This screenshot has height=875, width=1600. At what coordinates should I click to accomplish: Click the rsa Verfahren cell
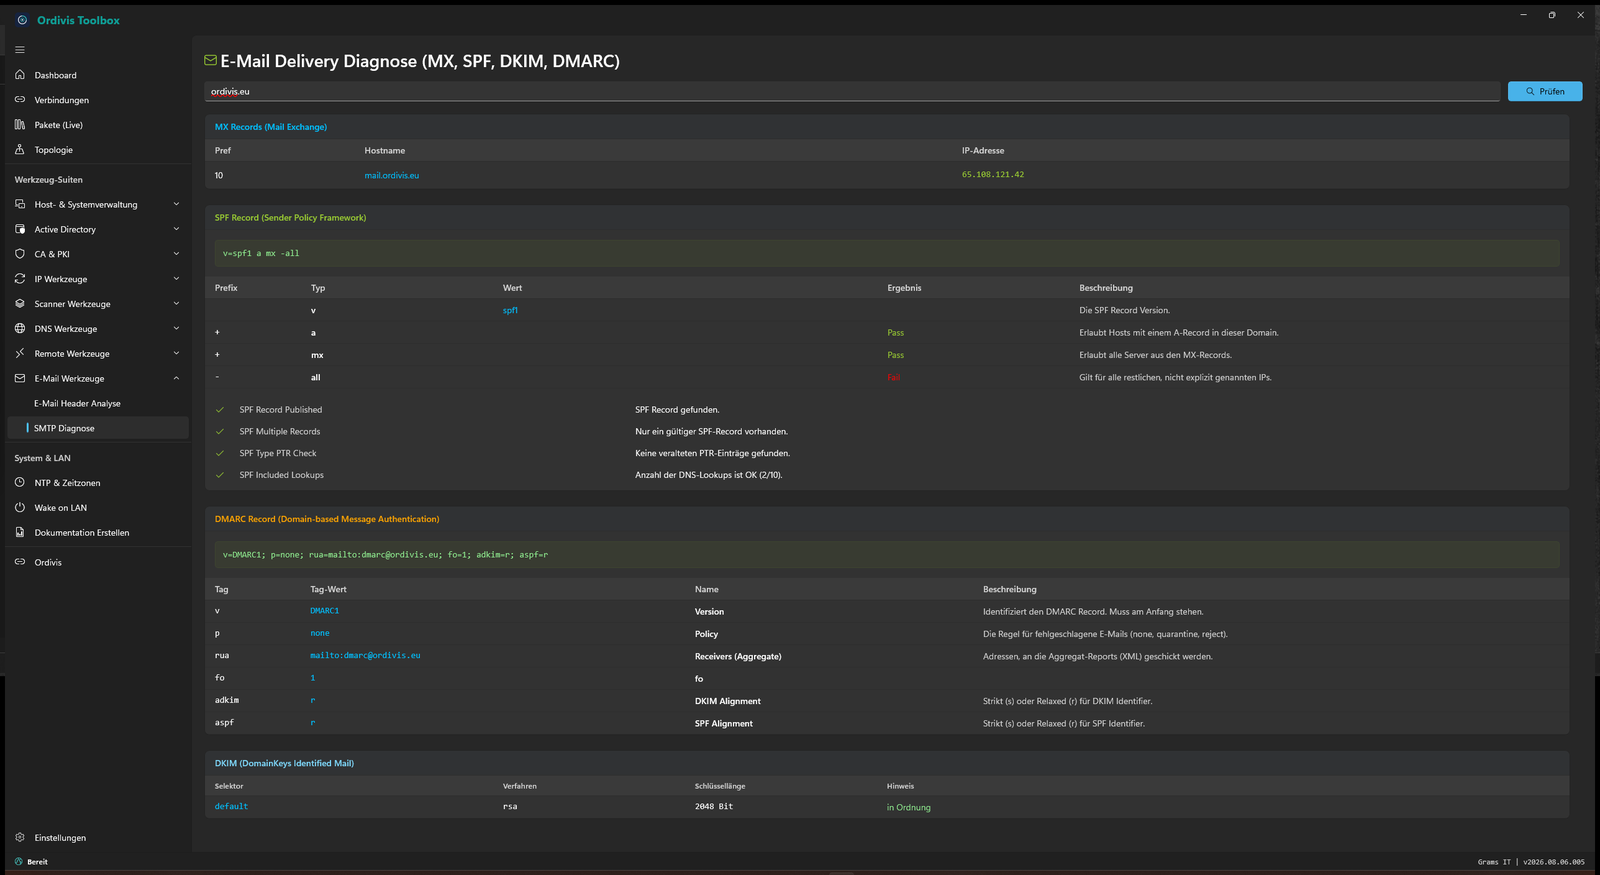(510, 807)
